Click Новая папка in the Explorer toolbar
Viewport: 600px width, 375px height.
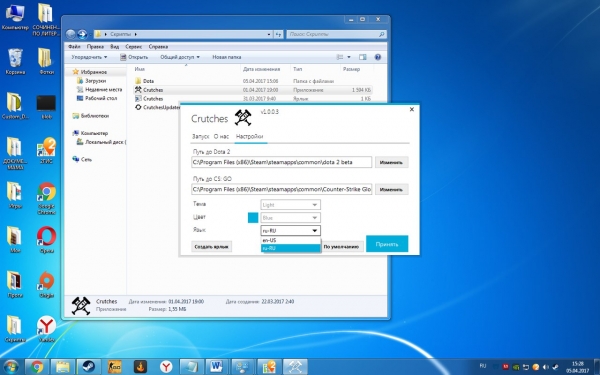click(227, 57)
